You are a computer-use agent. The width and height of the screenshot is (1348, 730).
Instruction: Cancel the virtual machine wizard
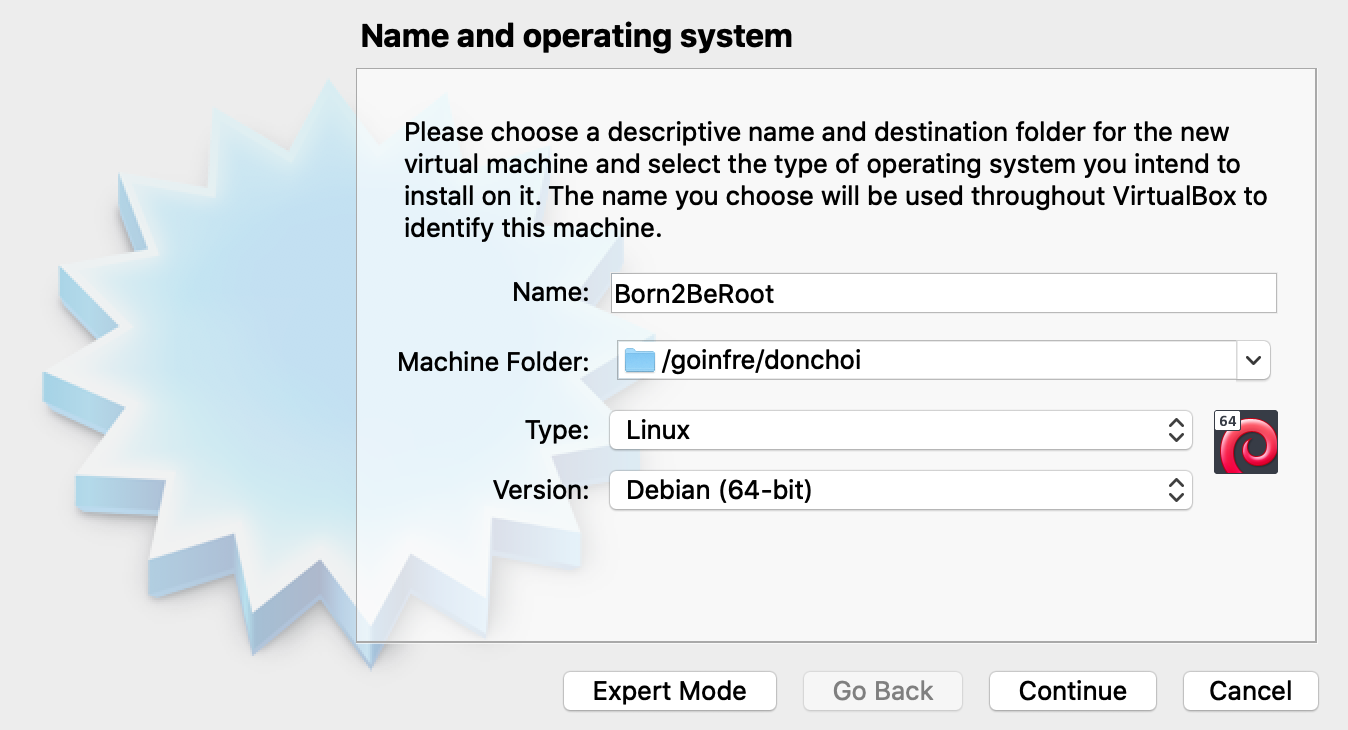pyautogui.click(x=1251, y=691)
